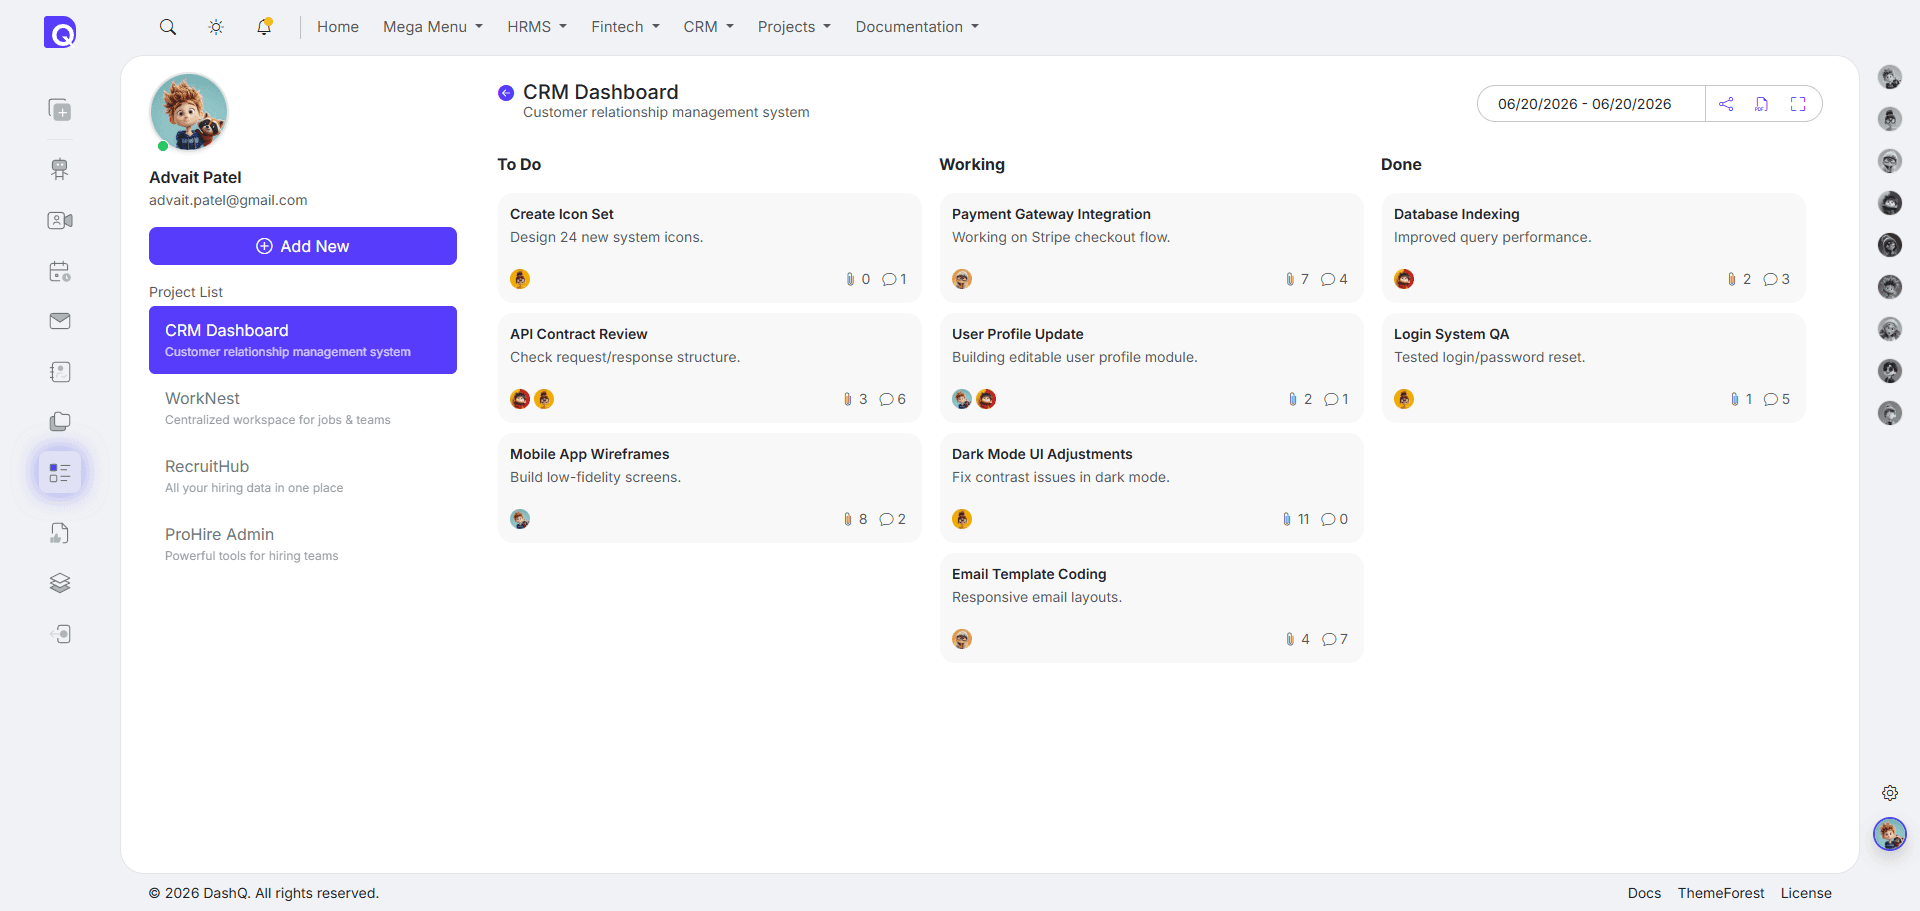1920x911 pixels.
Task: Expand the CRM dropdown menu
Action: (x=708, y=27)
